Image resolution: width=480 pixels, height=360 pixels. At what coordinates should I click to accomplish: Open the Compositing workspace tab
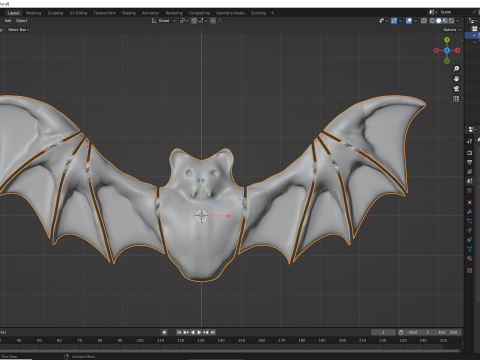tap(199, 13)
